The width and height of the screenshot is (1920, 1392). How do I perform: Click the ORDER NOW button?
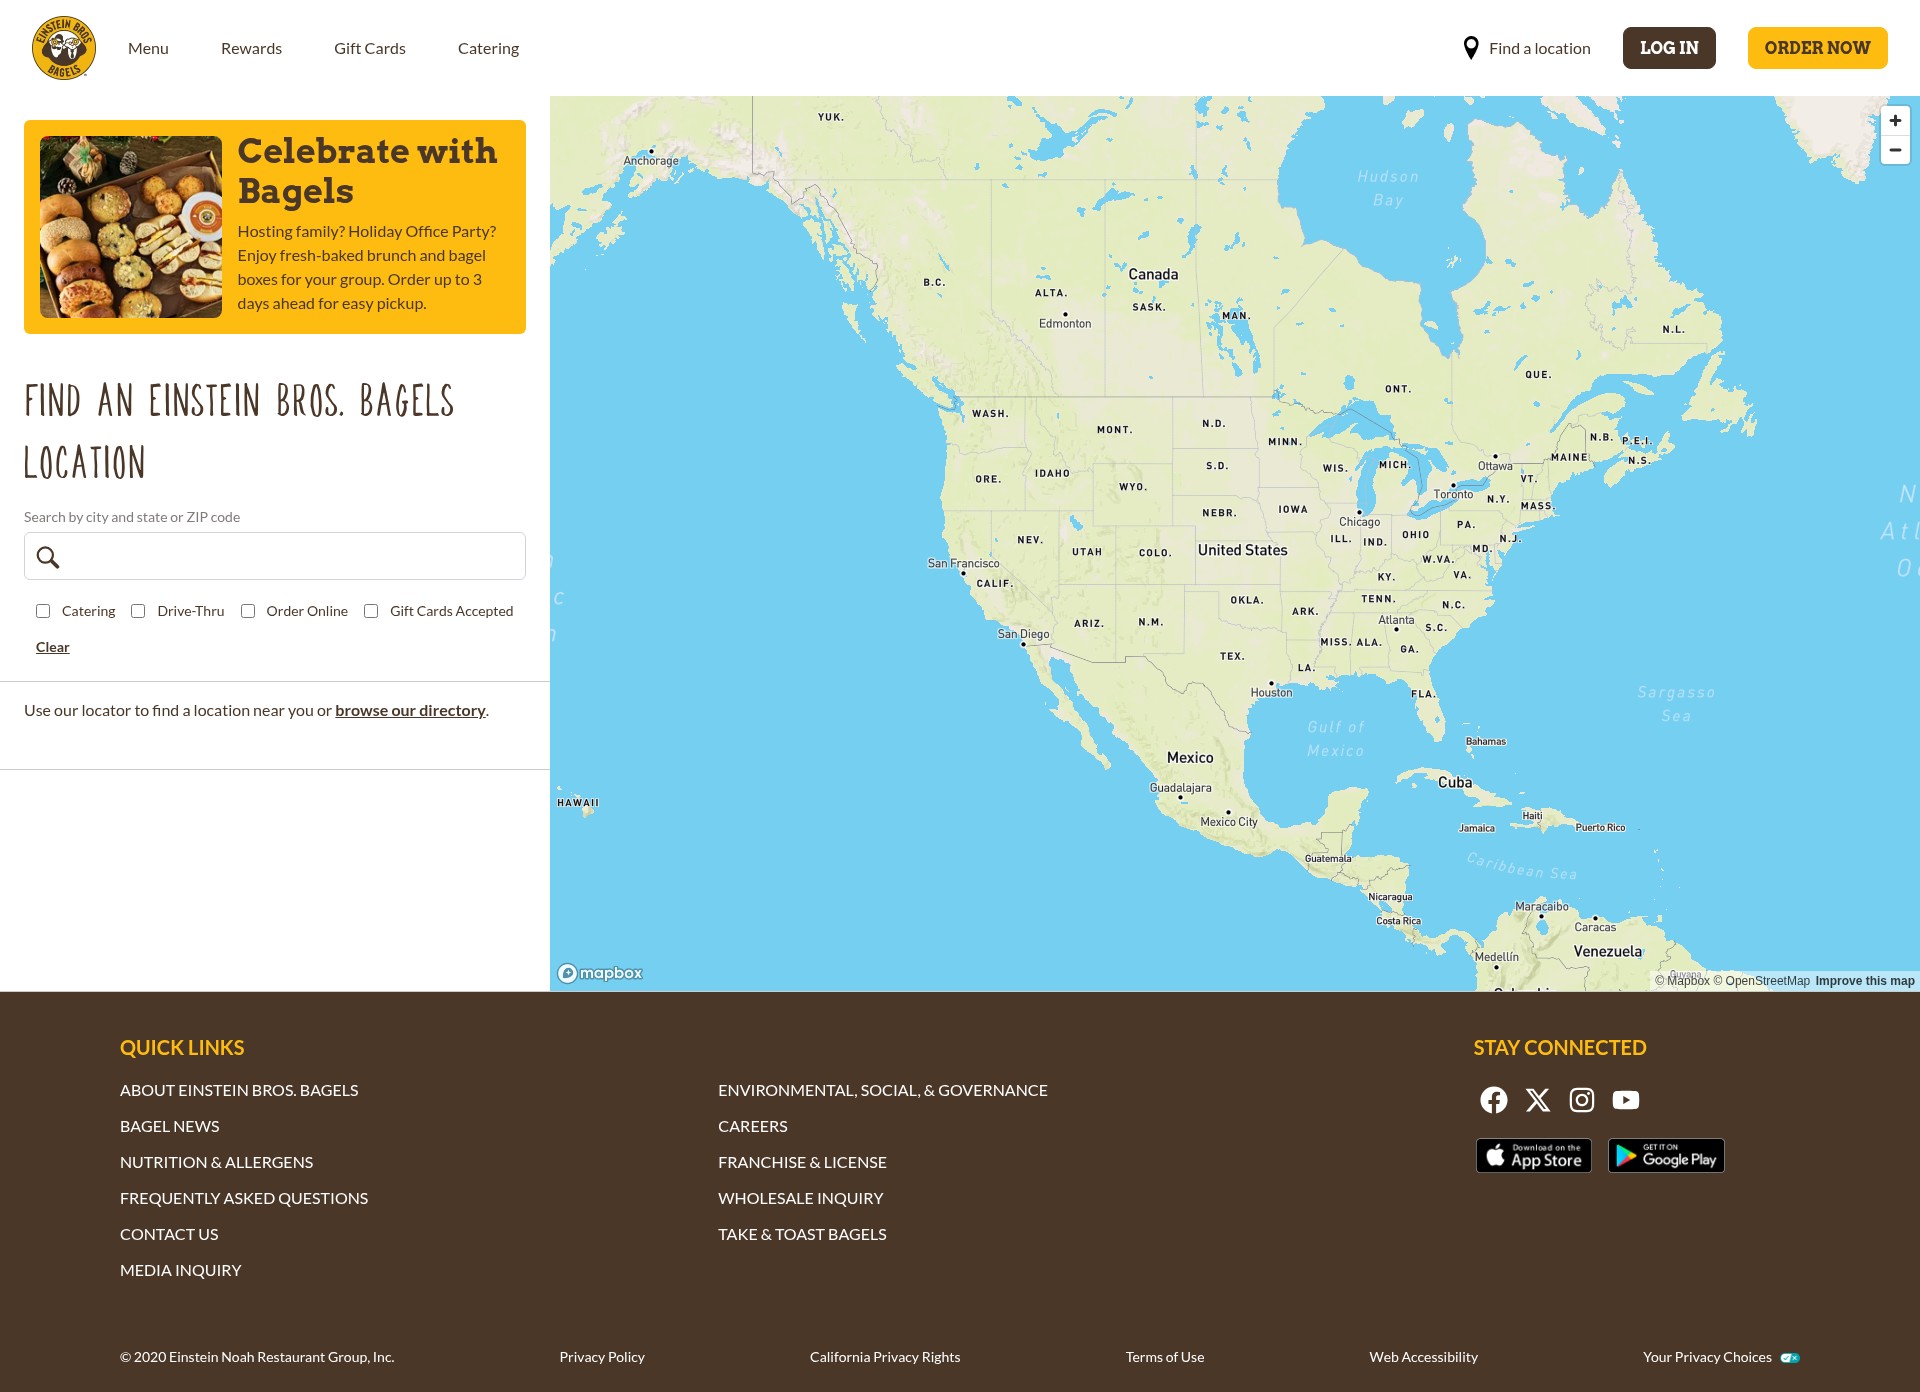coord(1817,48)
